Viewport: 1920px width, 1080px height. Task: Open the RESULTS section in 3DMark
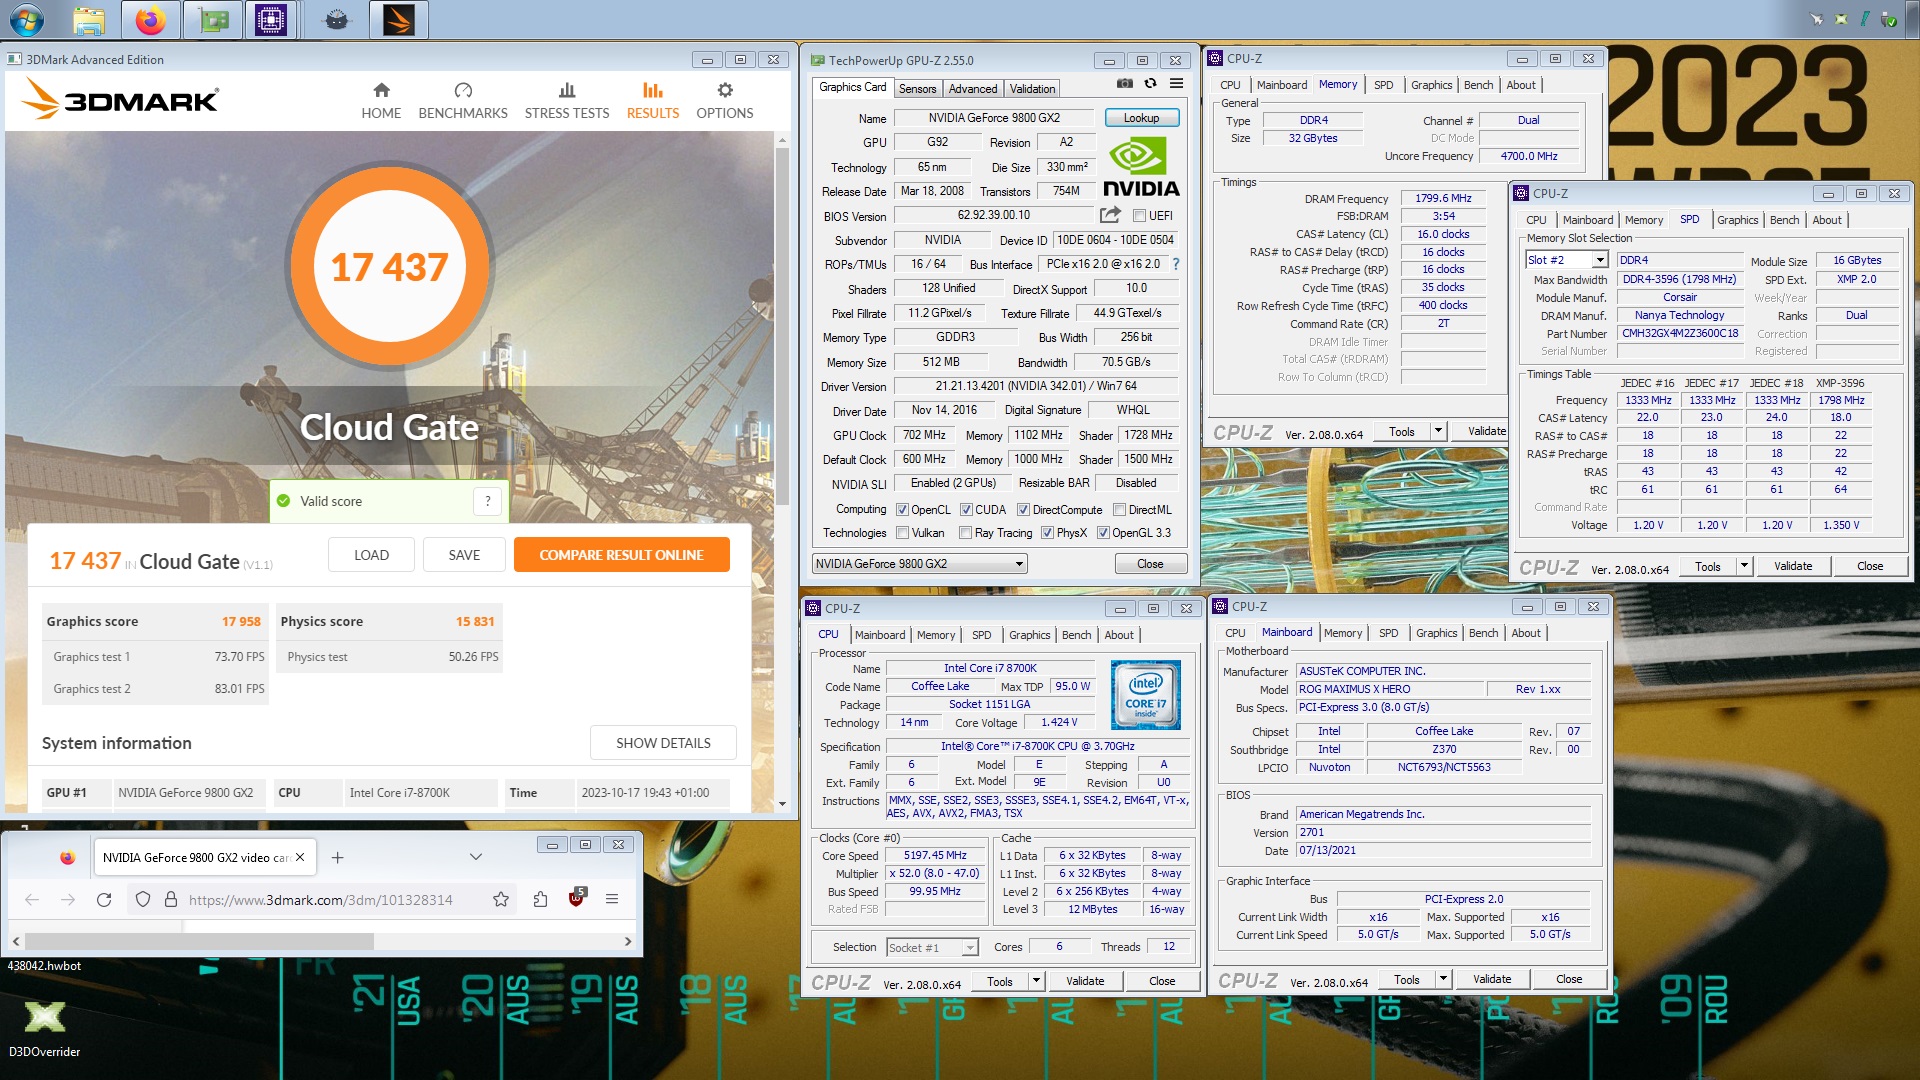(x=653, y=101)
